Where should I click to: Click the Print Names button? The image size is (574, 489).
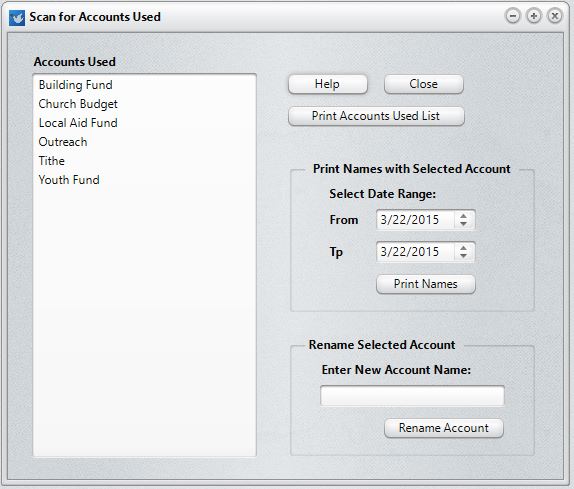coord(426,284)
